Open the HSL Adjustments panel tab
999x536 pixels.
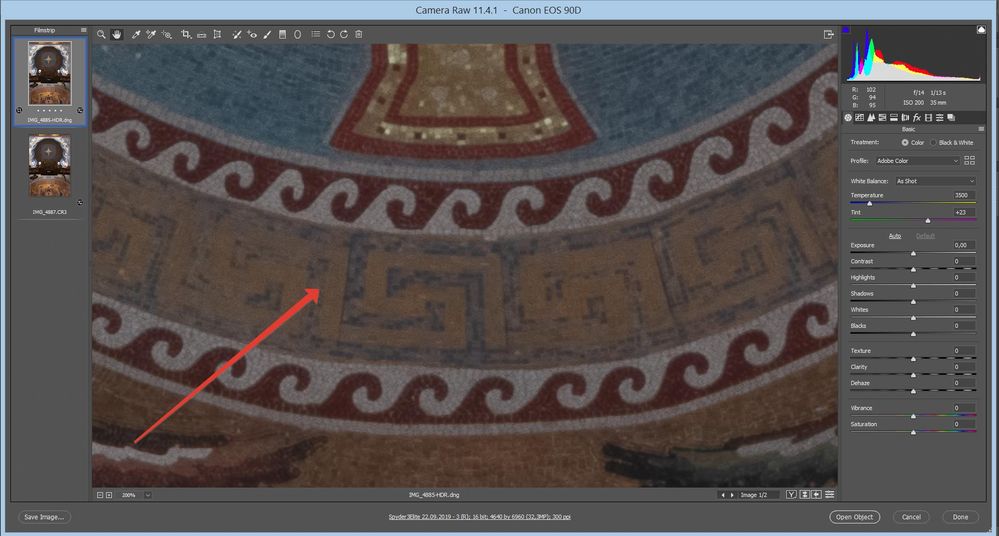point(882,118)
